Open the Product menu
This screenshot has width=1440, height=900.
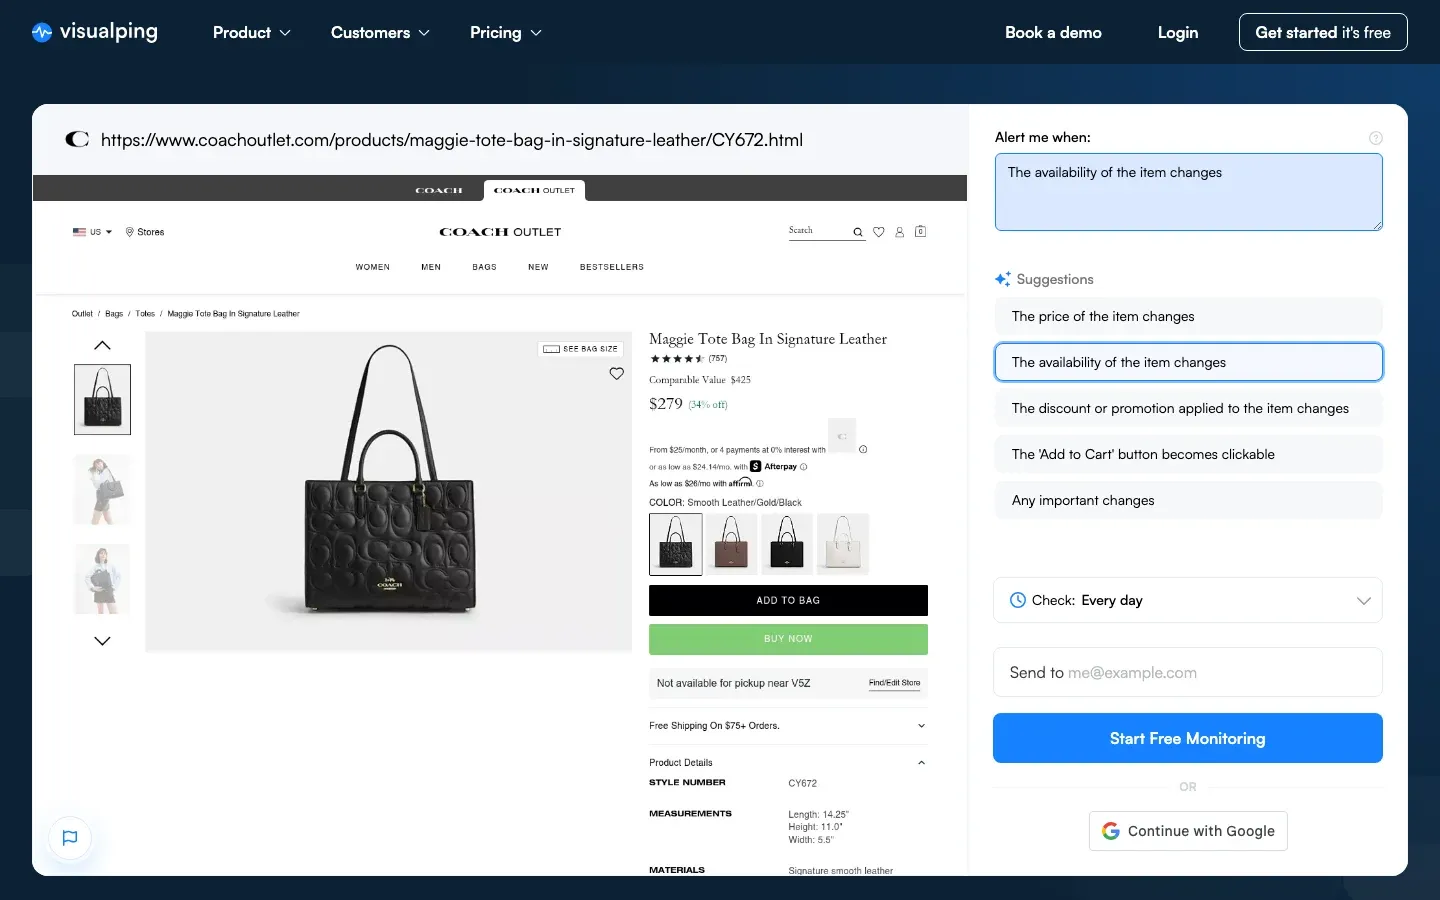pos(252,33)
